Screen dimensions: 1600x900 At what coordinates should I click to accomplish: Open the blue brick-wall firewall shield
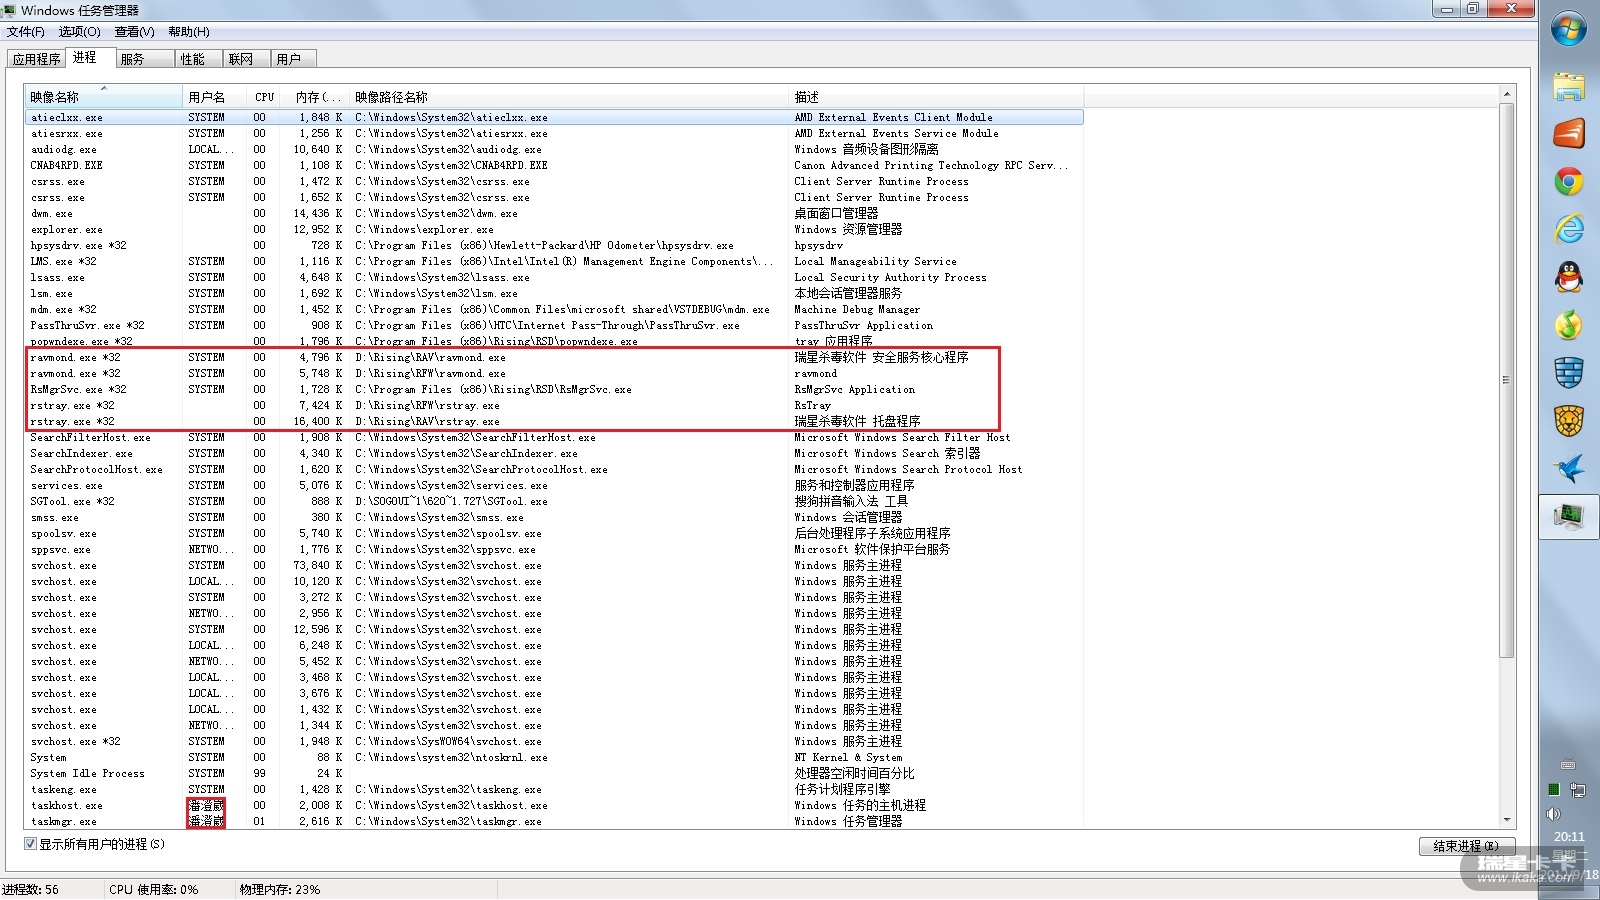[1569, 373]
